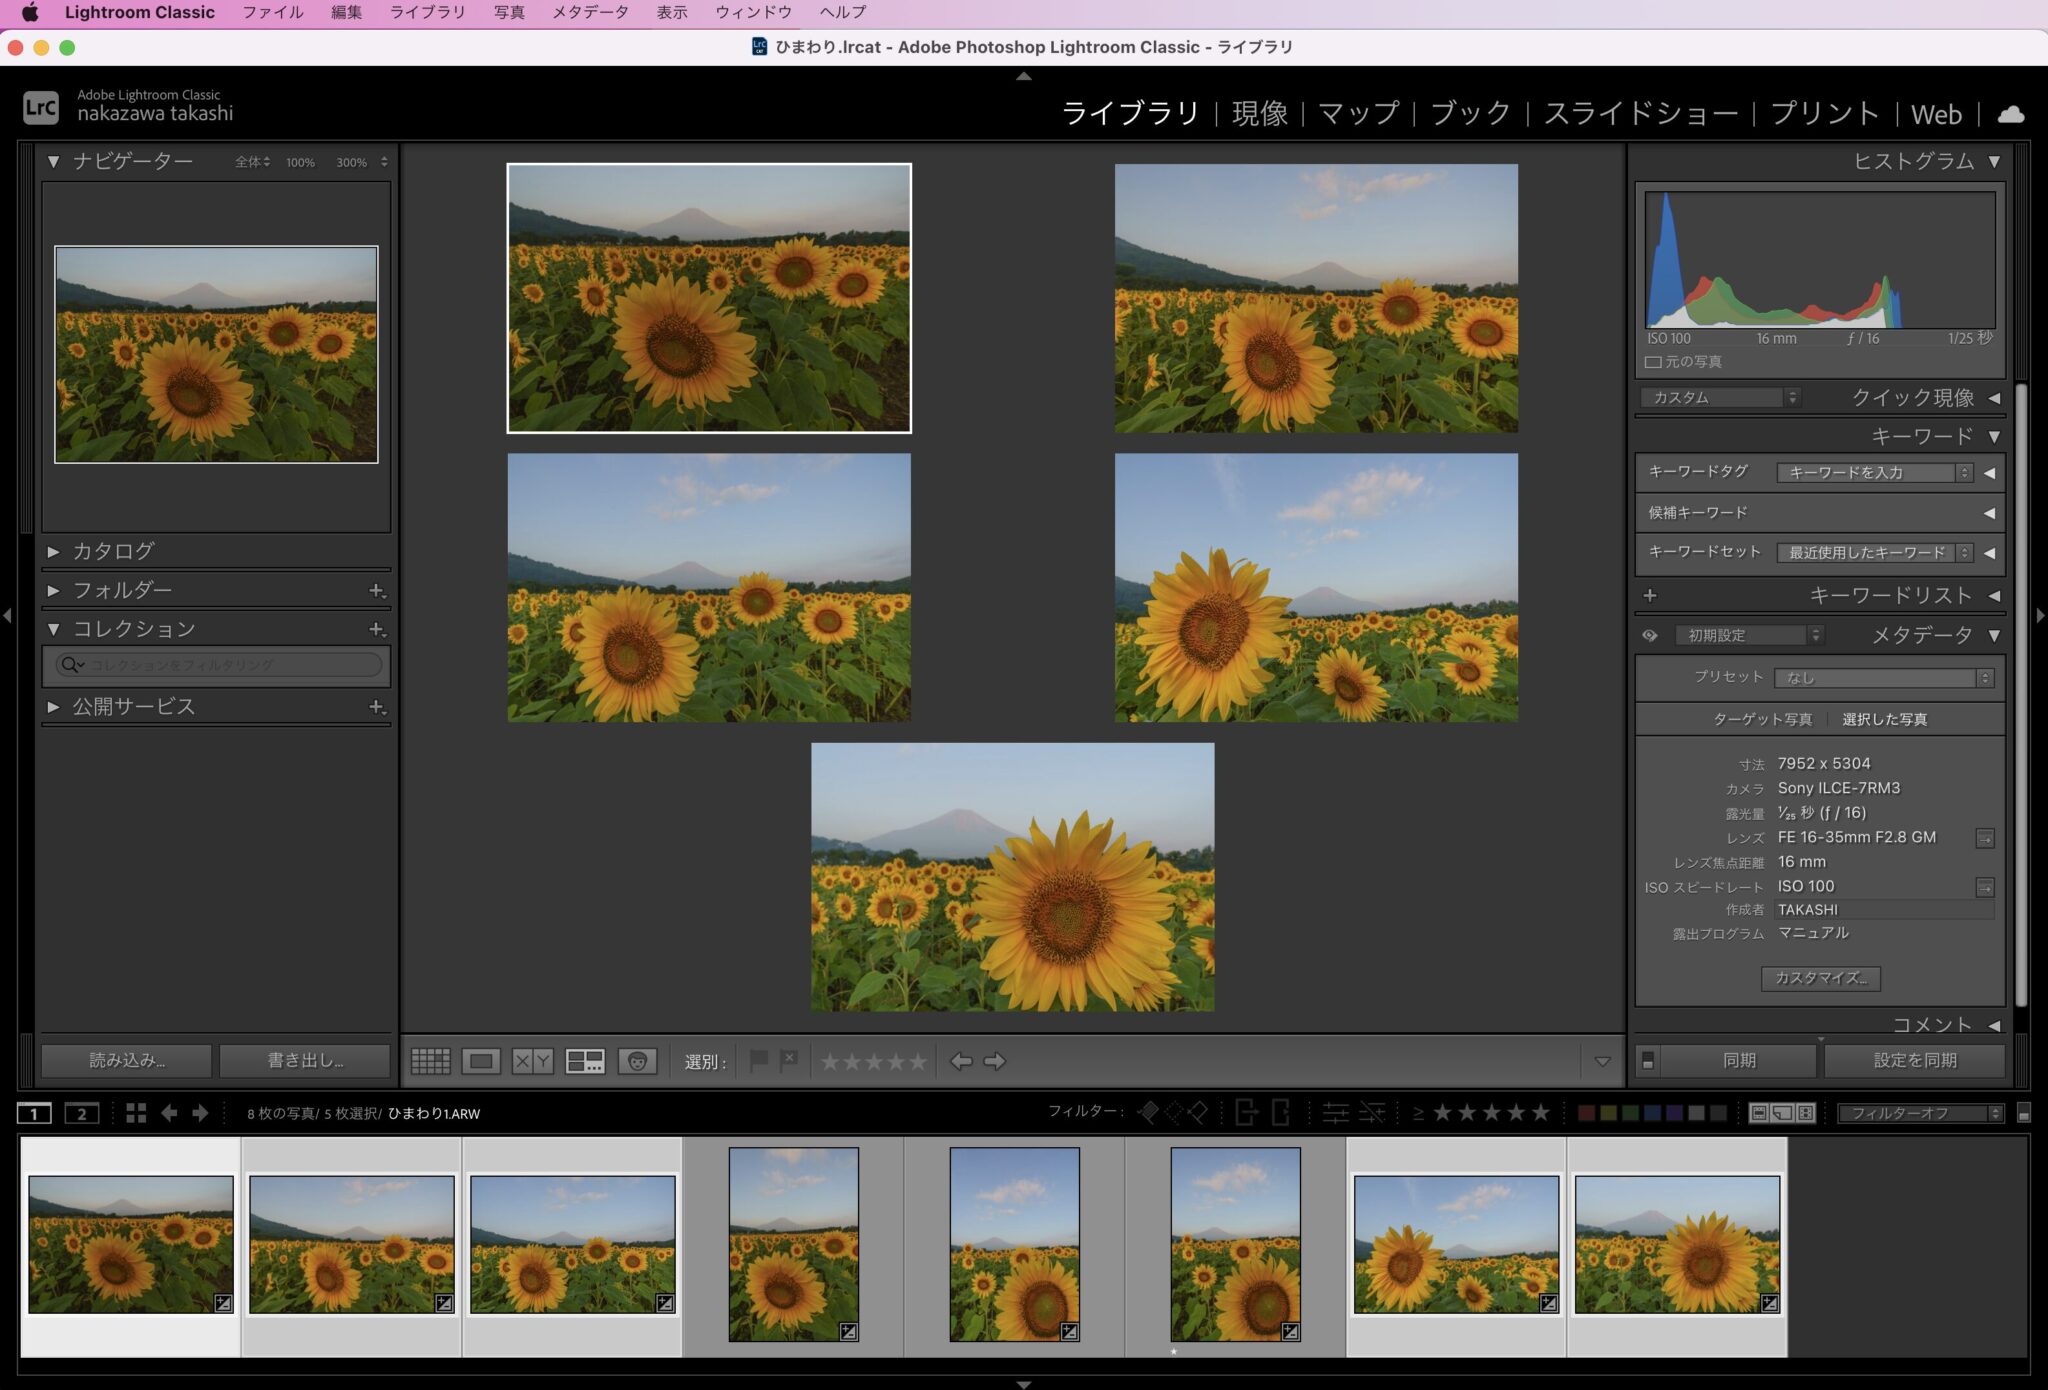Switch to Grid view icon in toolbar

point(430,1061)
